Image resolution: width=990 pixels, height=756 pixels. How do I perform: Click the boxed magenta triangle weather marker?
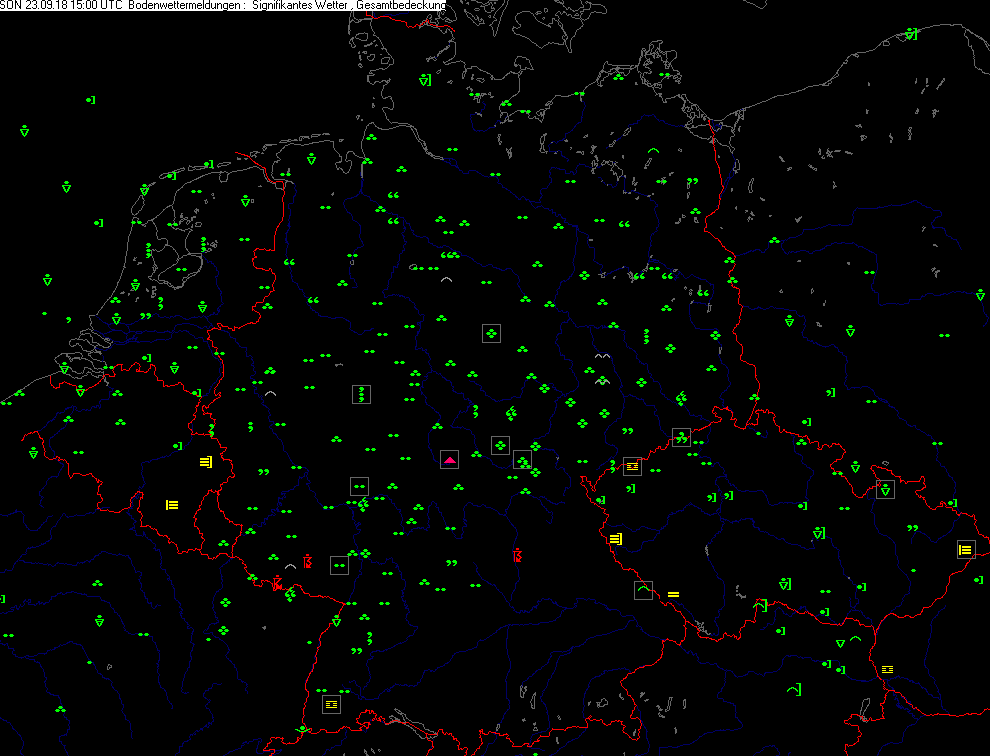(450, 460)
